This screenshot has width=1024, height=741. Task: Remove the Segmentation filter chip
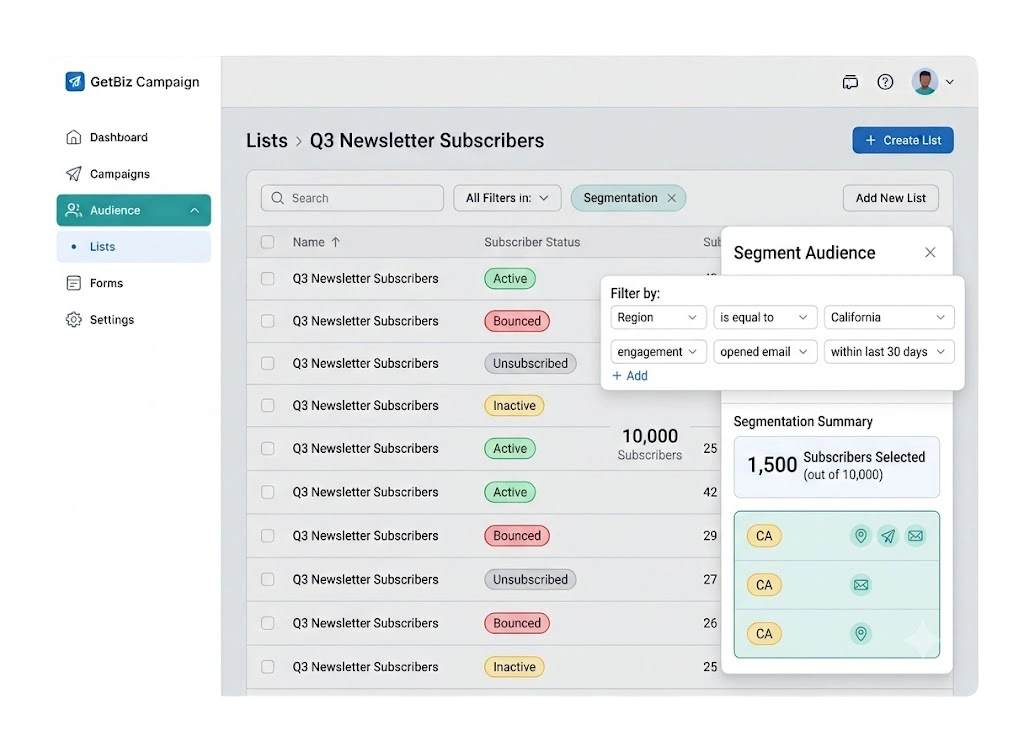(x=671, y=198)
